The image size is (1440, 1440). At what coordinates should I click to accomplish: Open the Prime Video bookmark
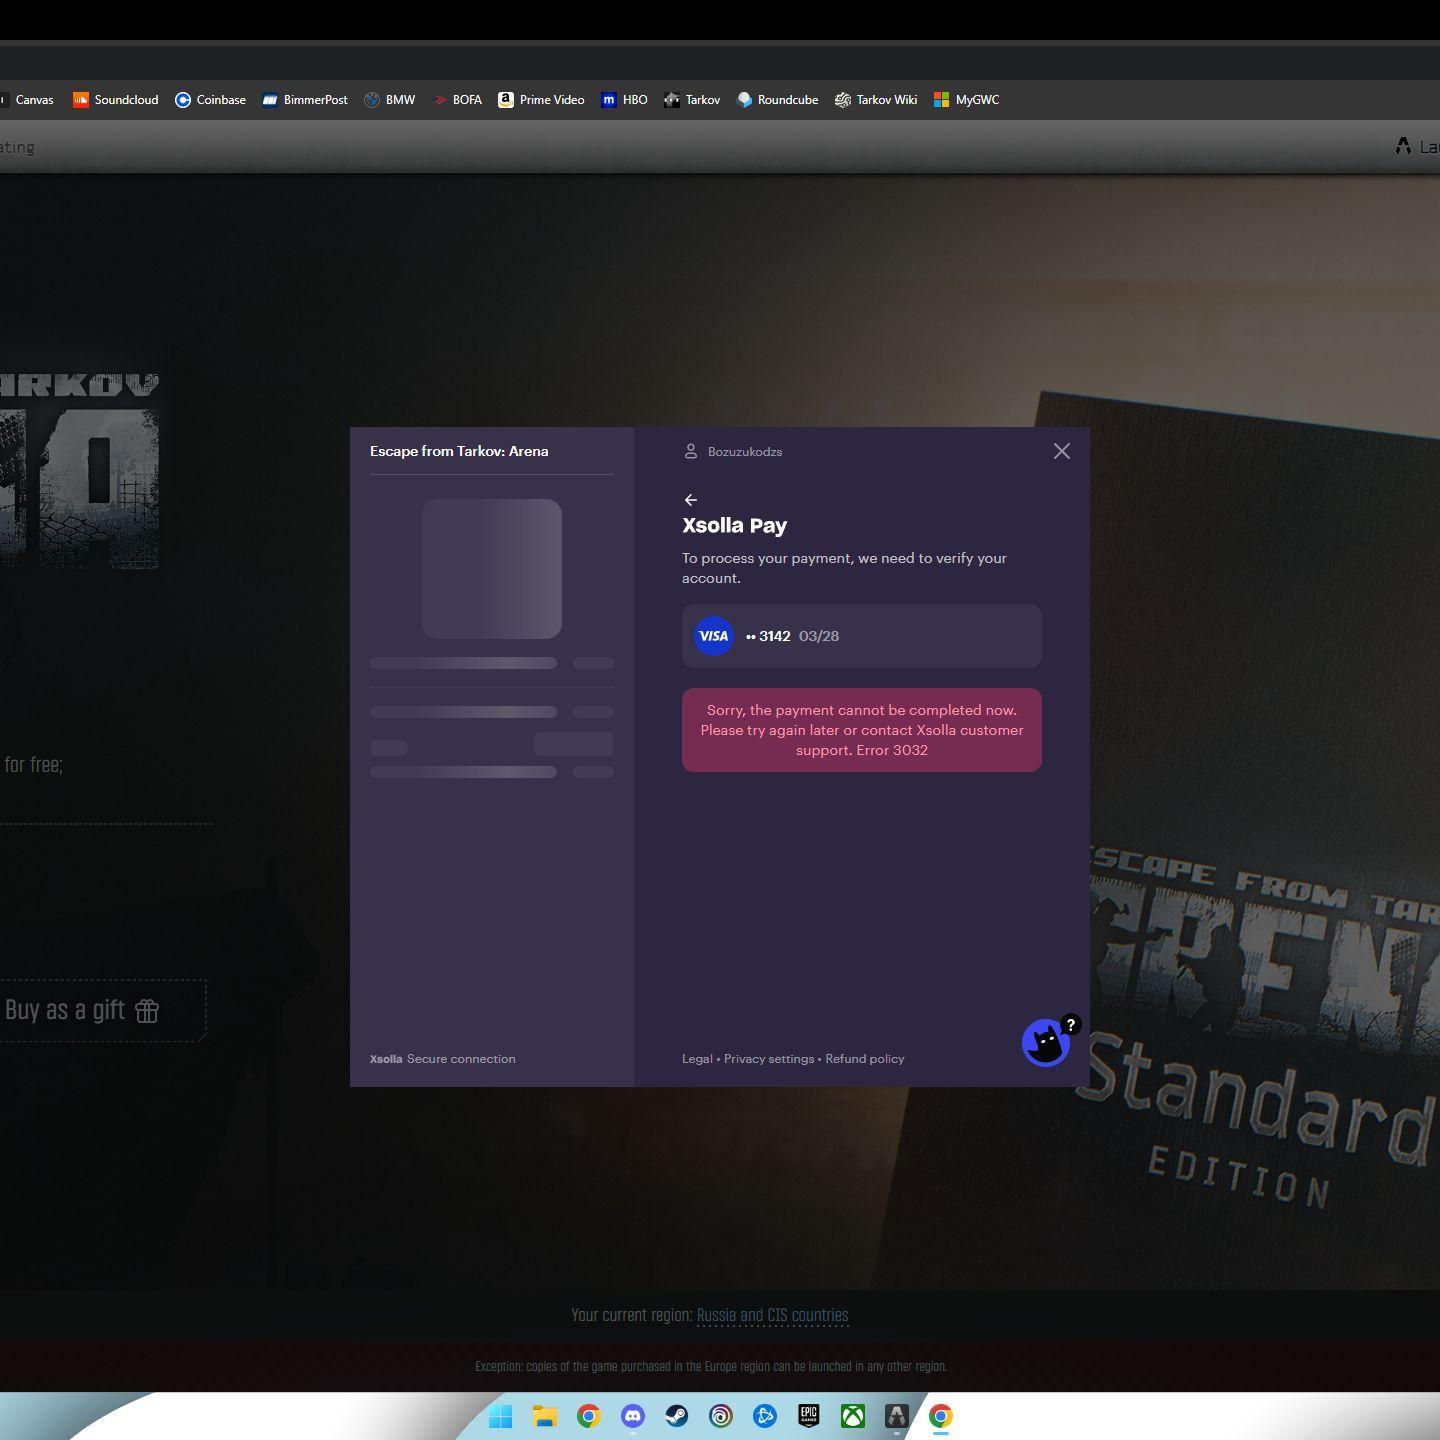pos(541,100)
